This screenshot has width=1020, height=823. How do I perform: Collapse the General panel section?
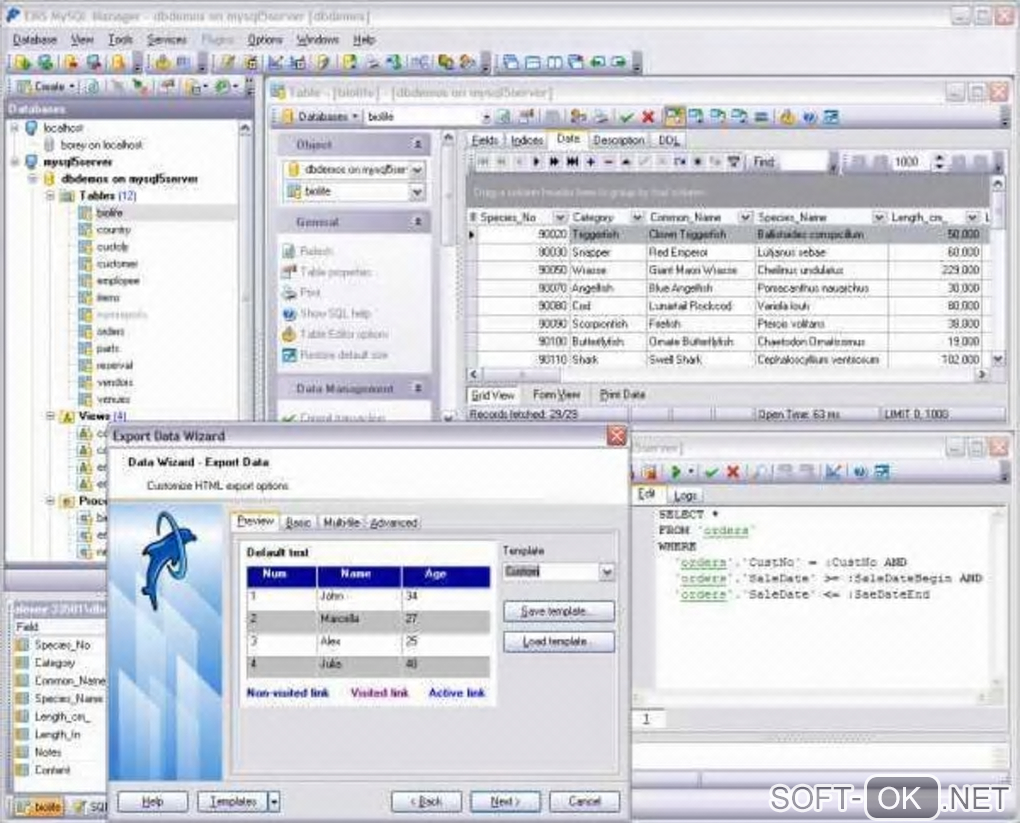click(x=418, y=222)
